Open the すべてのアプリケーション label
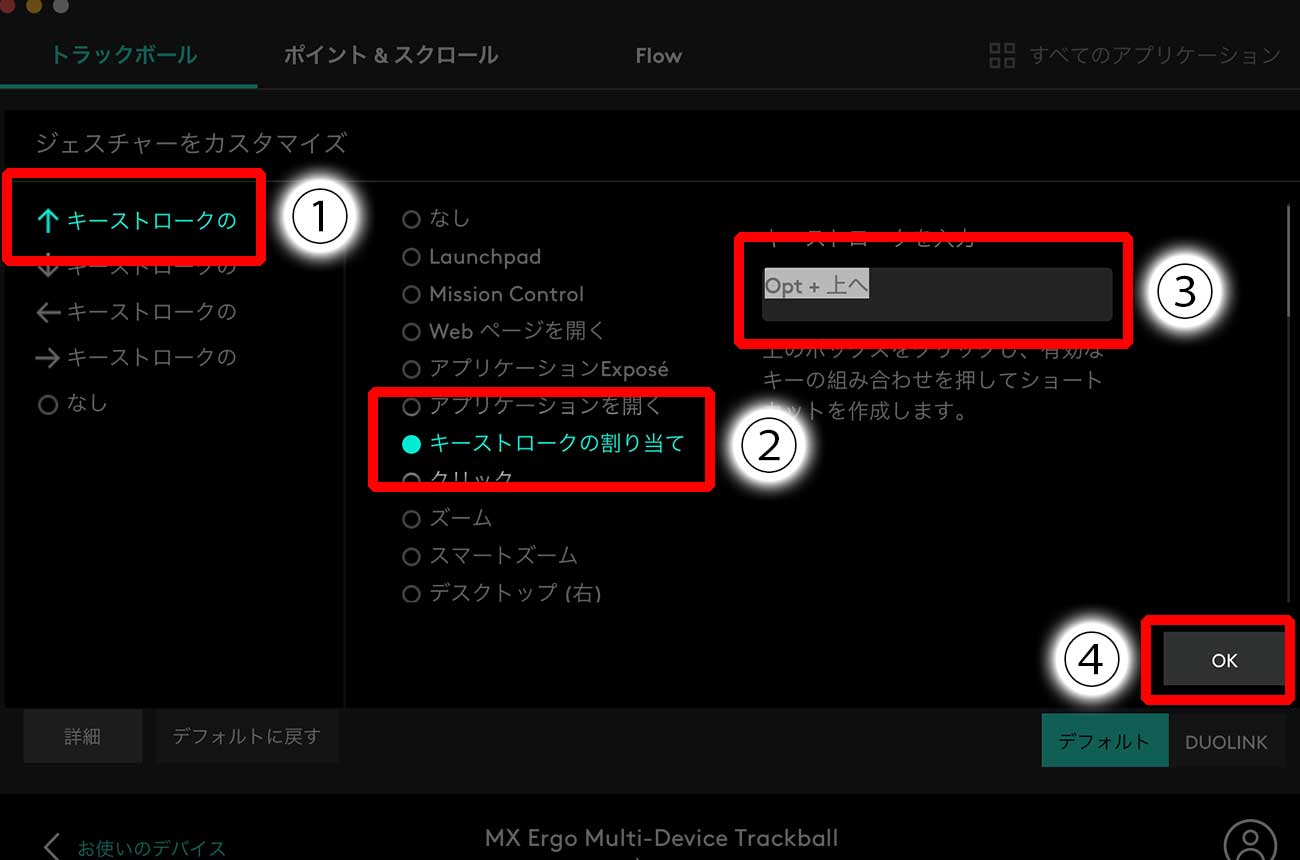 pyautogui.click(x=1155, y=55)
